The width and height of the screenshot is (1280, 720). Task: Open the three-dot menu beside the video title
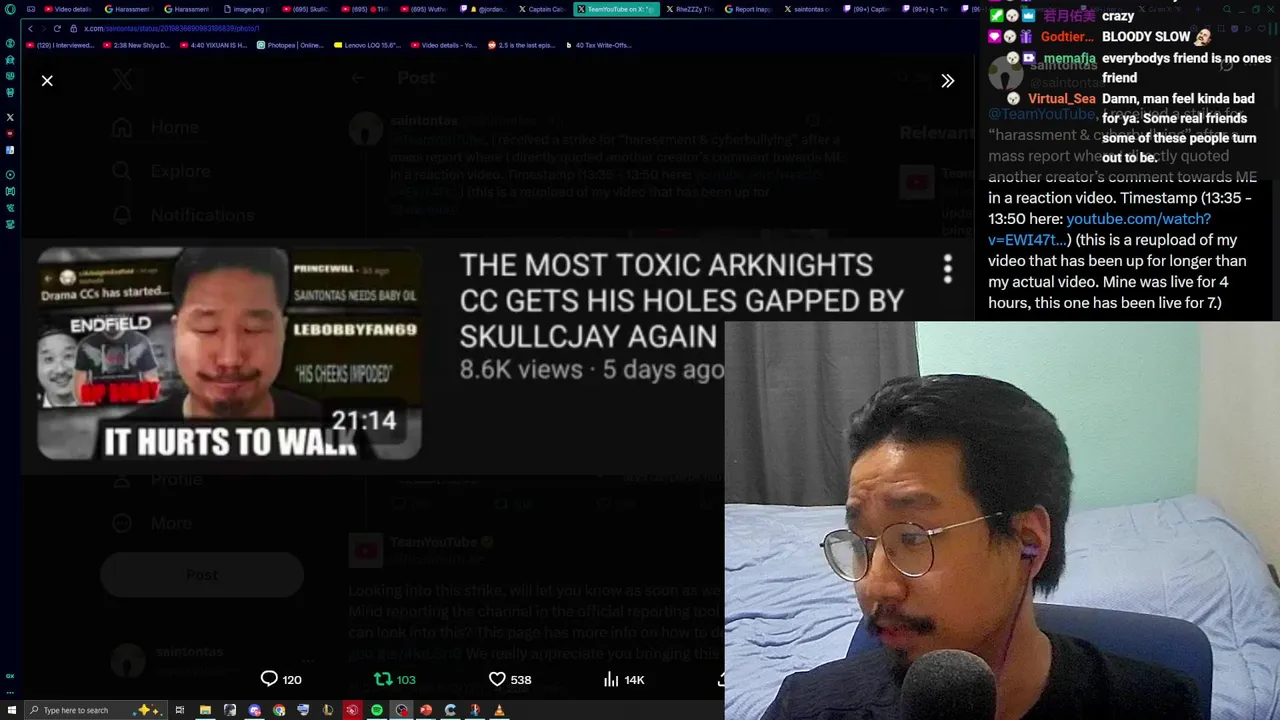tap(947, 268)
